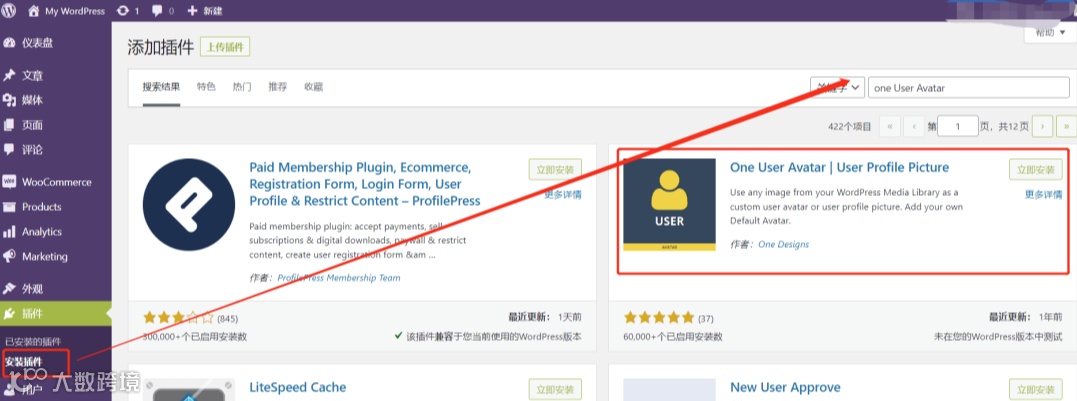Open the 关键字 search type dropdown
The height and width of the screenshot is (401, 1077).
(837, 87)
